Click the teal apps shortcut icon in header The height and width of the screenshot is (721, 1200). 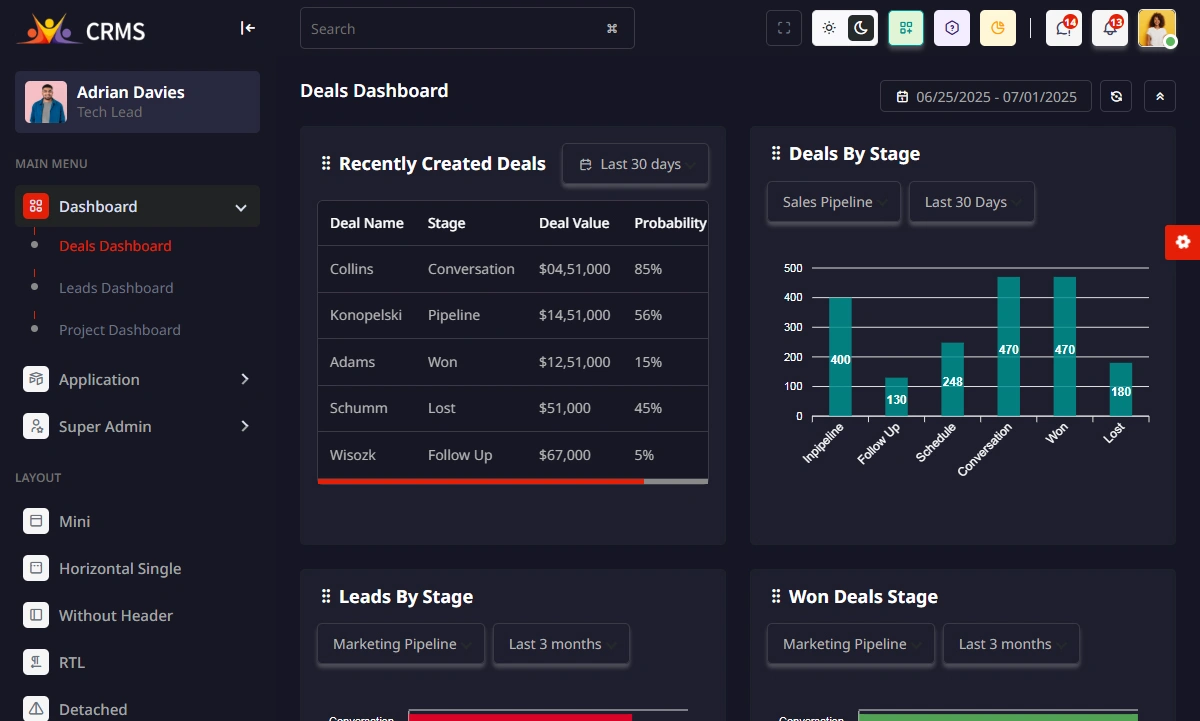(x=905, y=28)
